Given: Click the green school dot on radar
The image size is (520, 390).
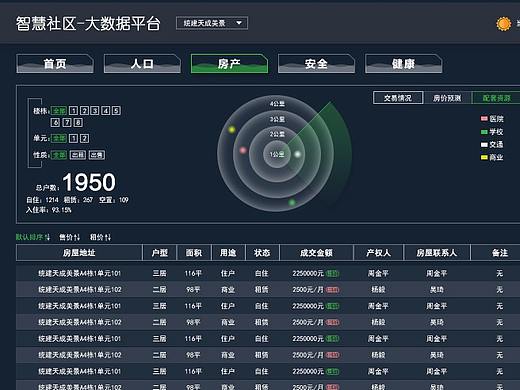Looking at the screenshot, I should (x=292, y=202).
